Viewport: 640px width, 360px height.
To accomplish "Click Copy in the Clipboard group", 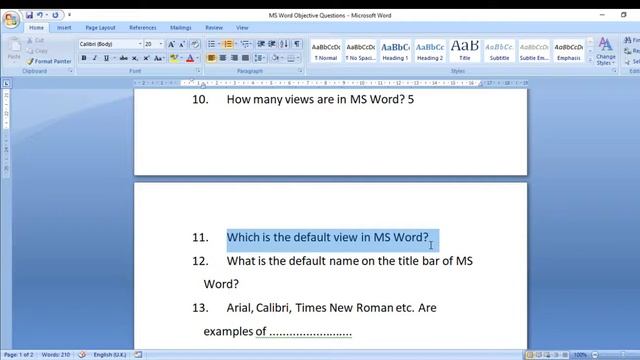I will pos(37,51).
